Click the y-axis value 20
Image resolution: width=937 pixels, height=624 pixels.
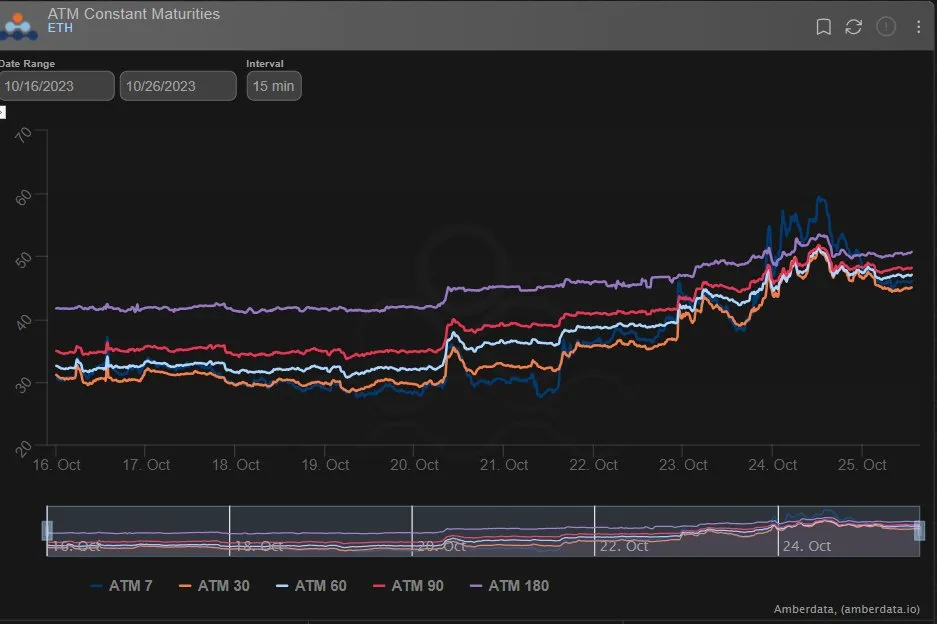(x=23, y=448)
